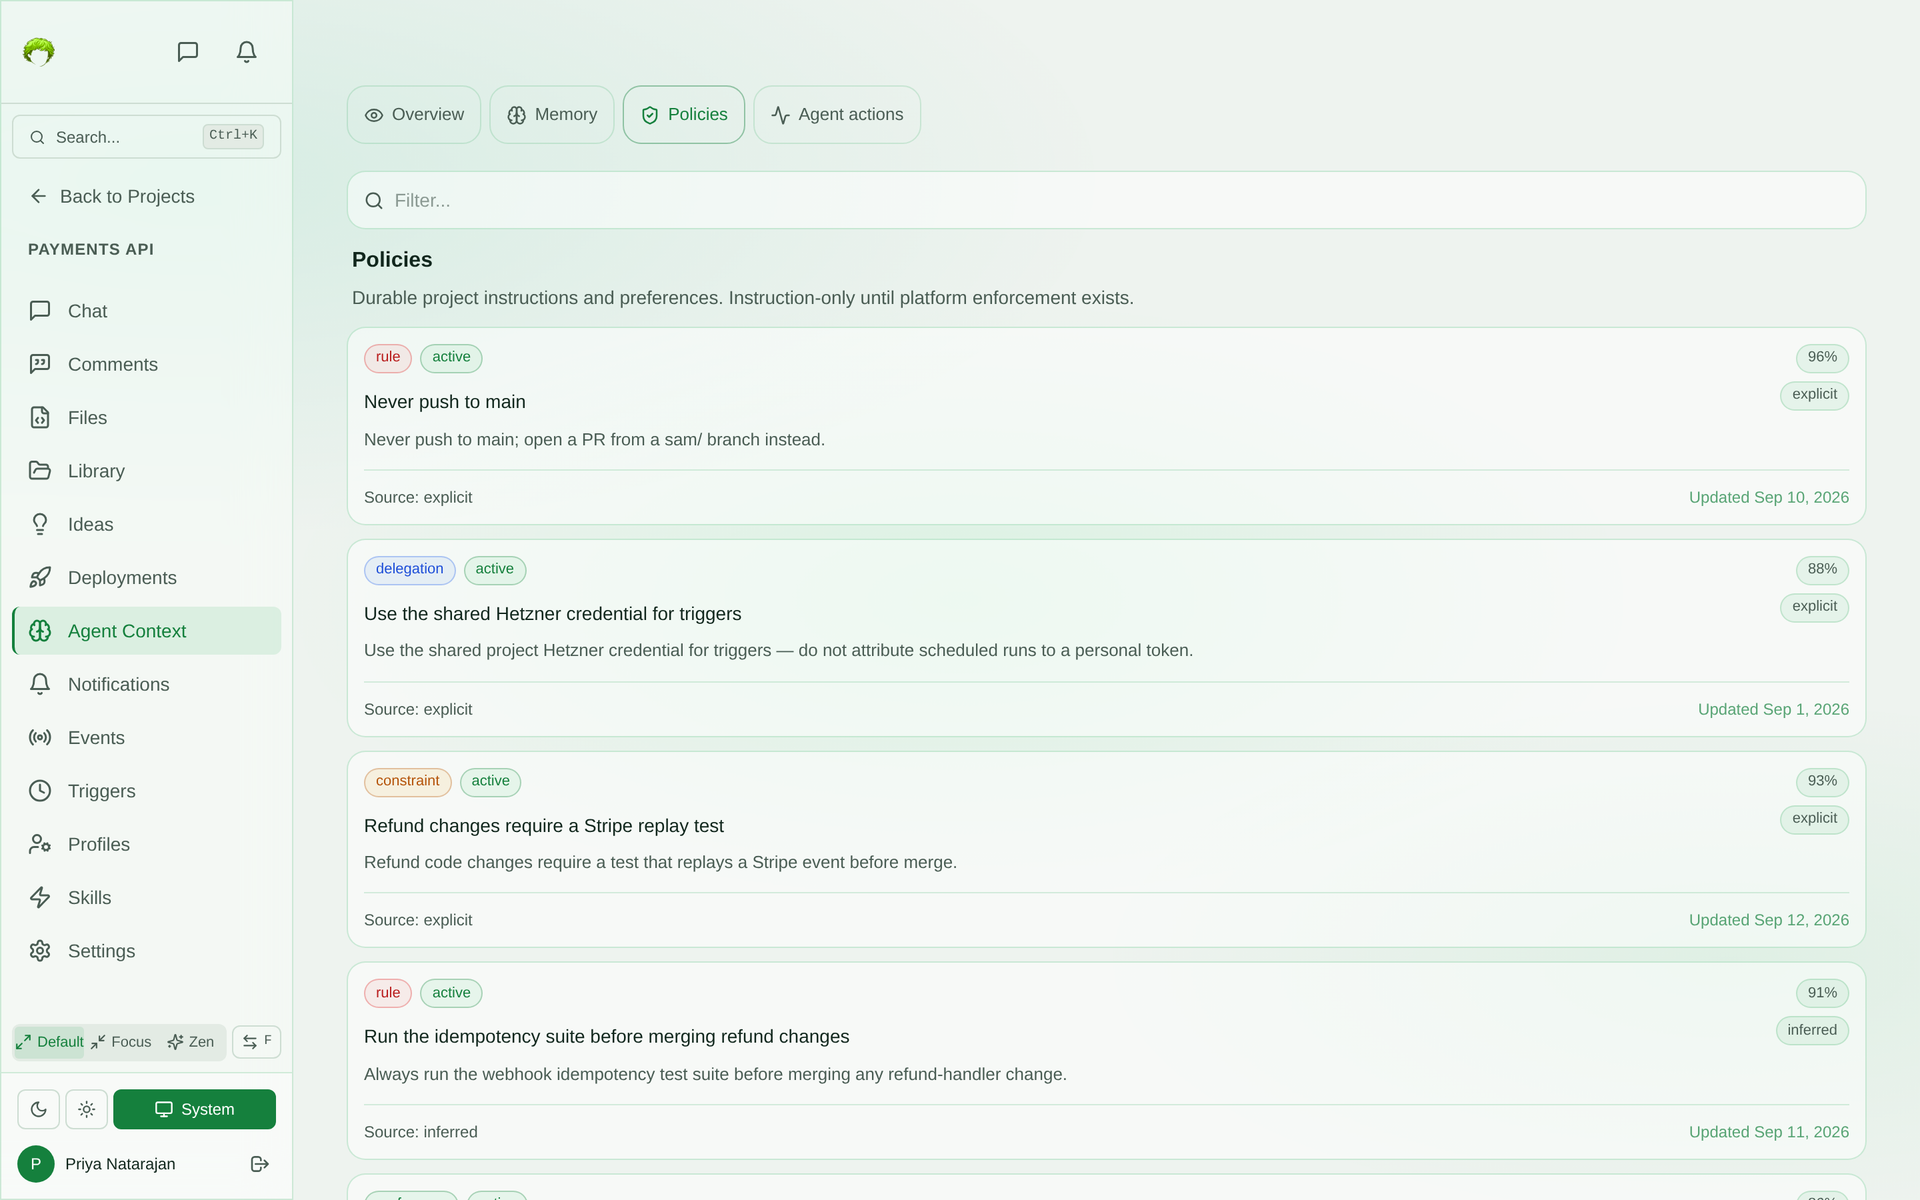
Task: Open Deployments in the sidebar
Action: click(x=147, y=578)
